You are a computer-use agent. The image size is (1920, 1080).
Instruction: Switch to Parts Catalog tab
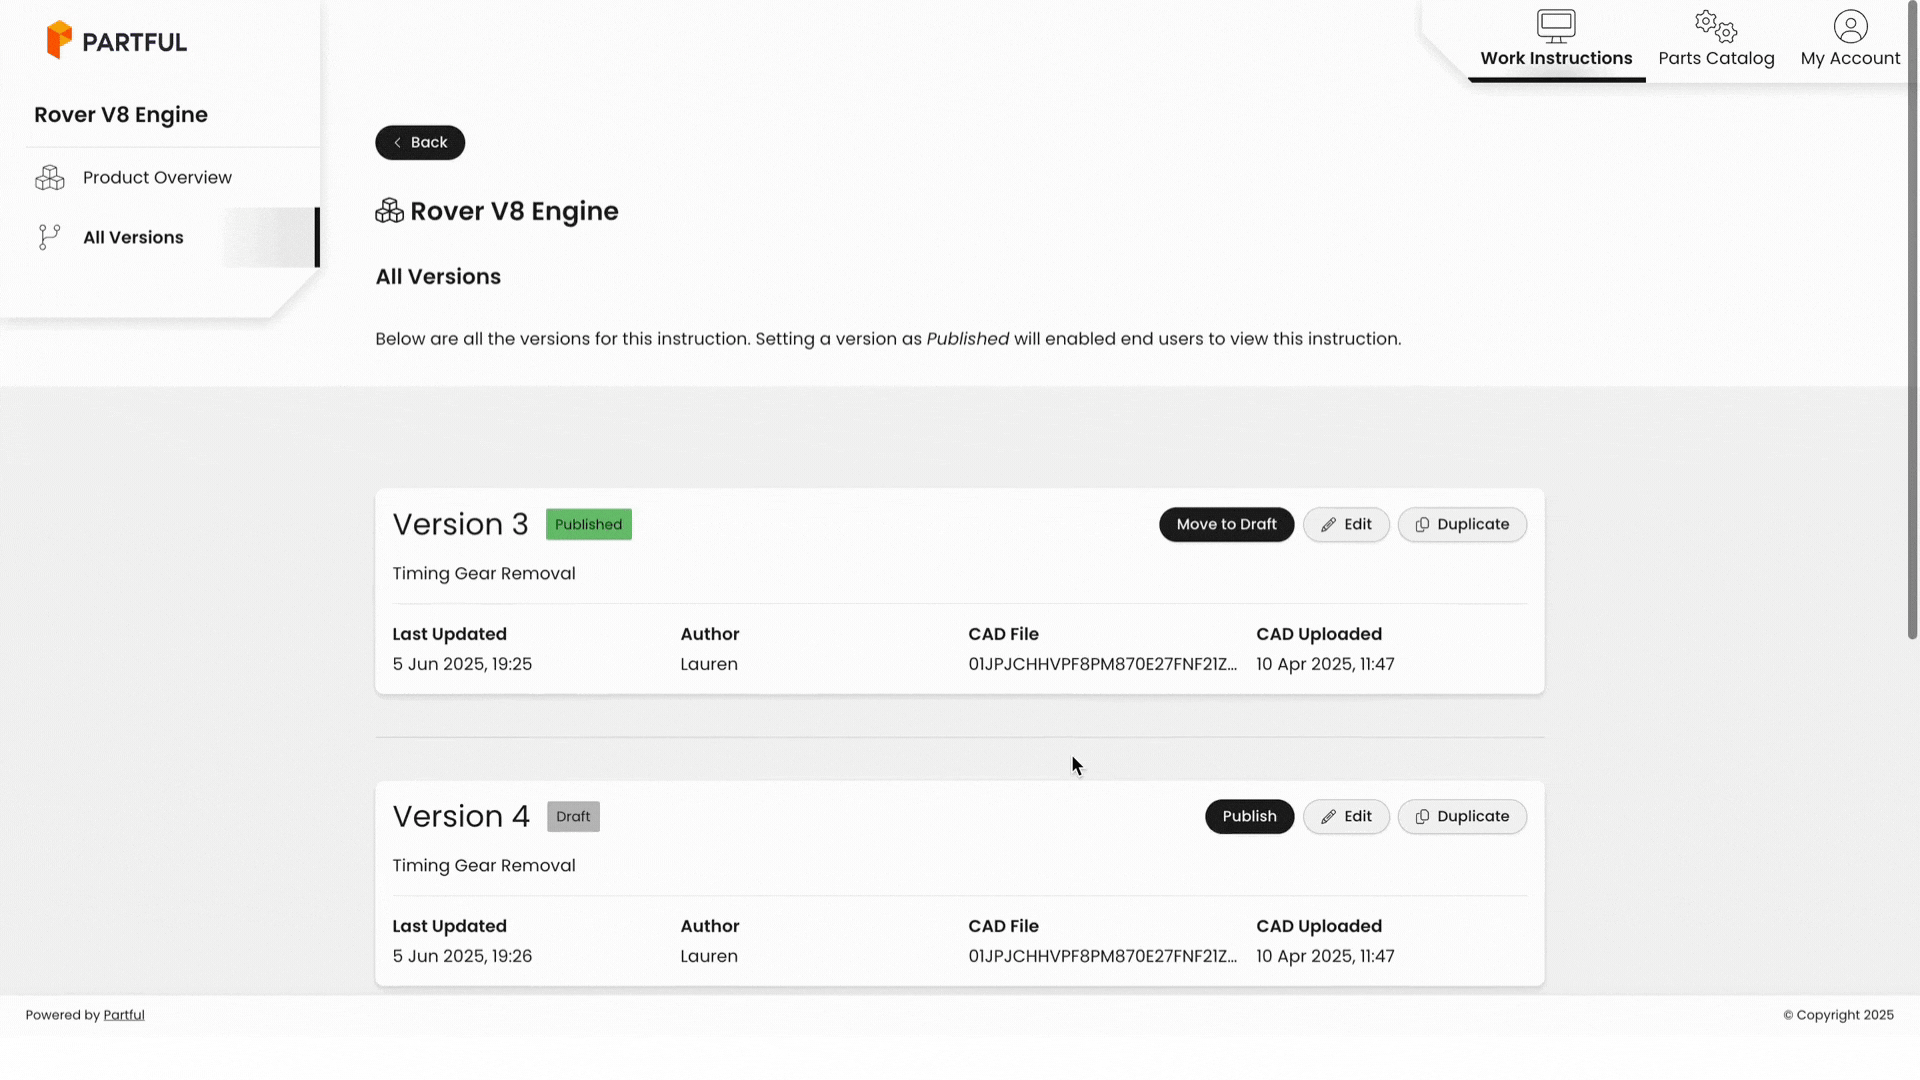click(x=1716, y=58)
